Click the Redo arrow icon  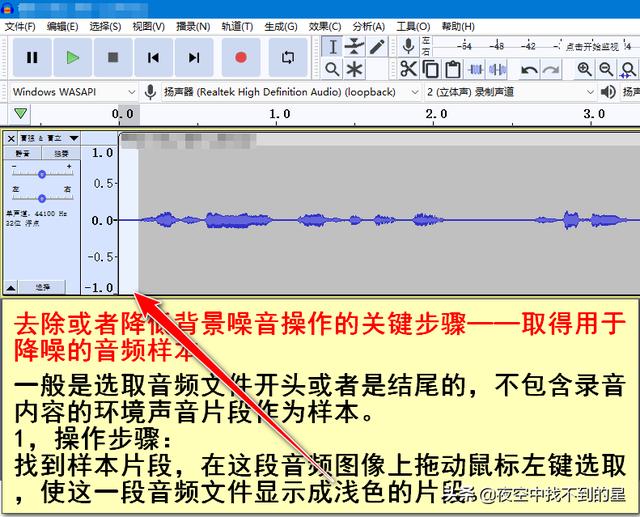pos(551,70)
